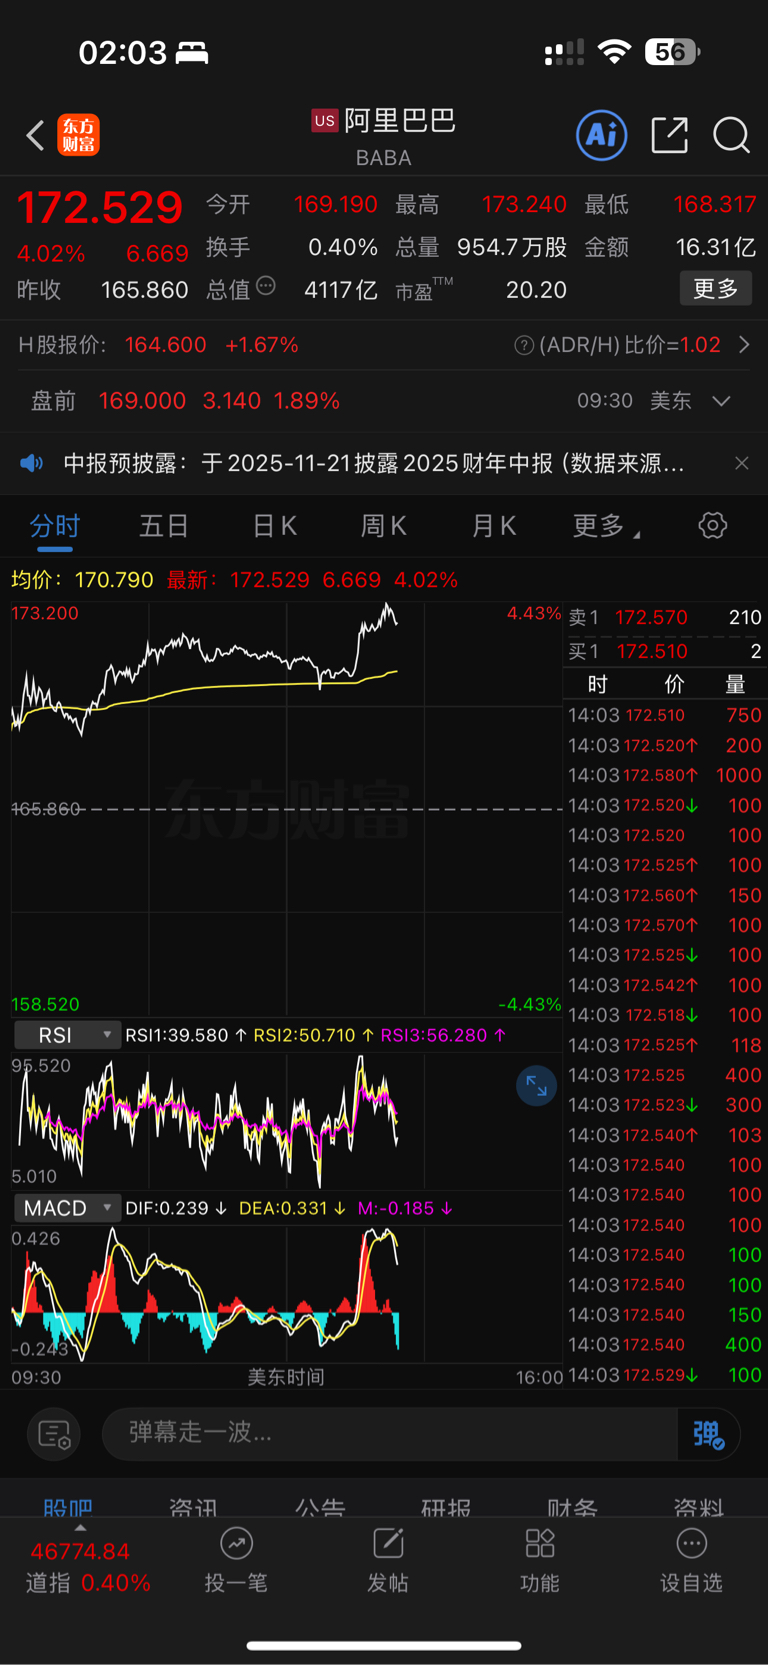Expand the 道指 index bar arrow
Viewport: 768px width, 1665px height.
tap(80, 1527)
